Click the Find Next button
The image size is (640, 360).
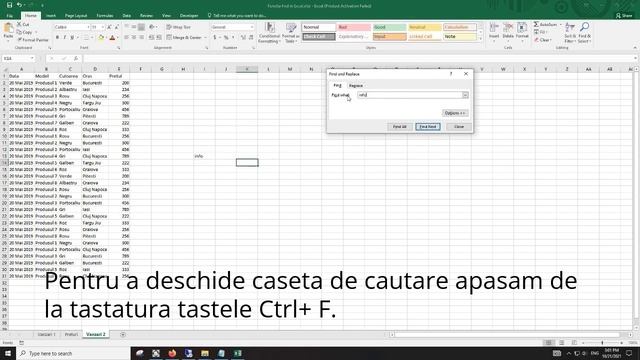(x=428, y=127)
